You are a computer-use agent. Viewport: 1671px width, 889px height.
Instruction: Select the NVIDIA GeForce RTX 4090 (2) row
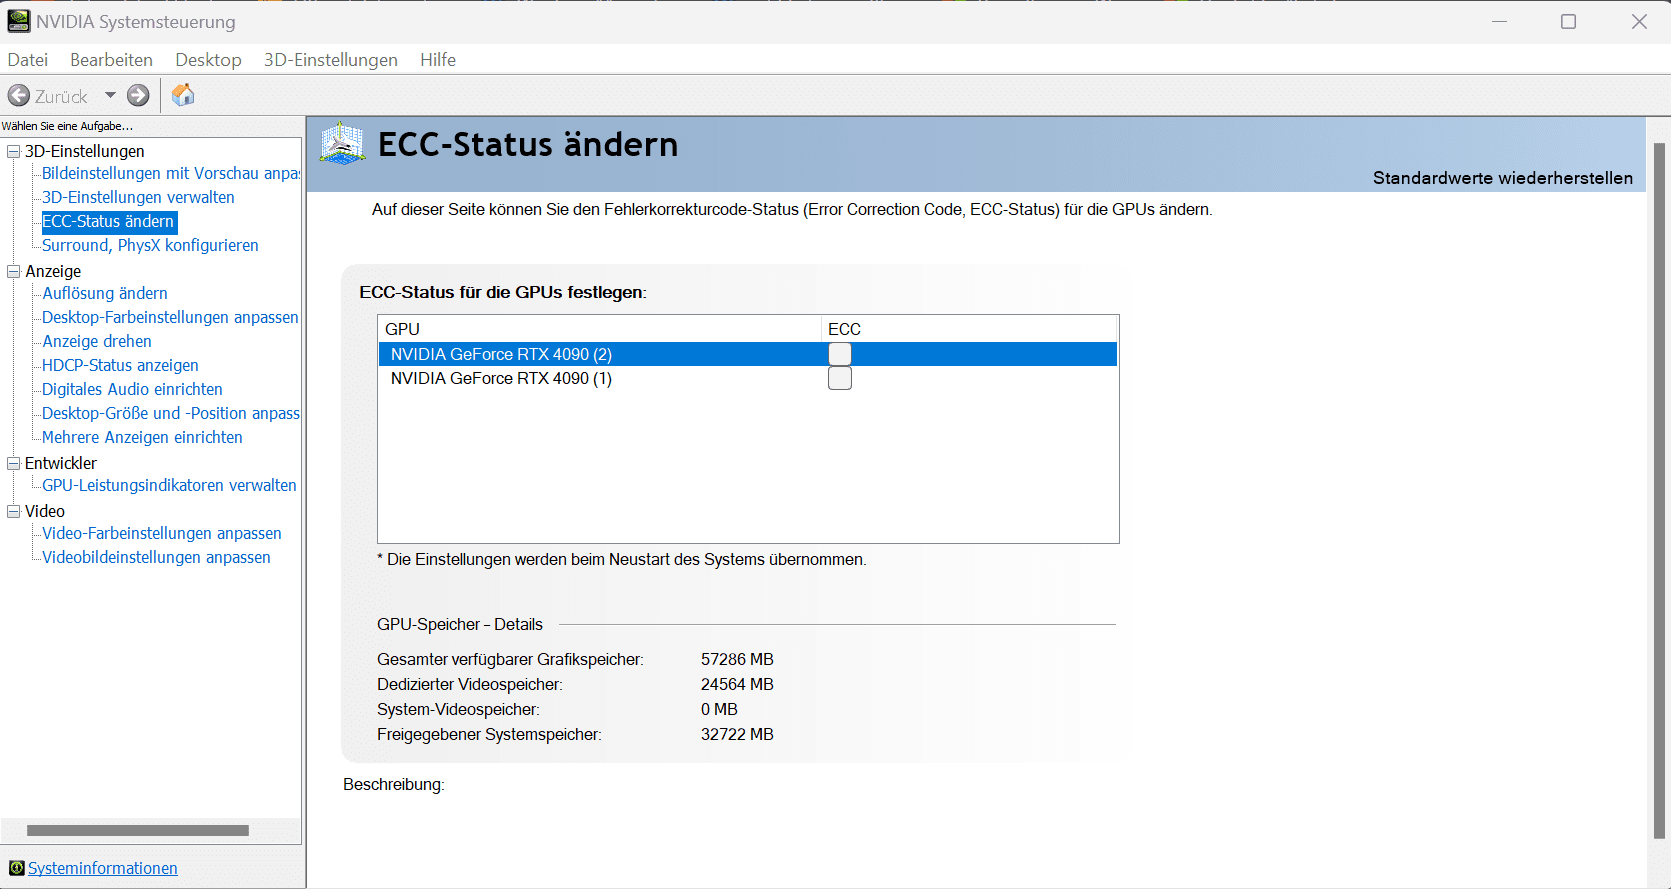pyautogui.click(x=748, y=354)
